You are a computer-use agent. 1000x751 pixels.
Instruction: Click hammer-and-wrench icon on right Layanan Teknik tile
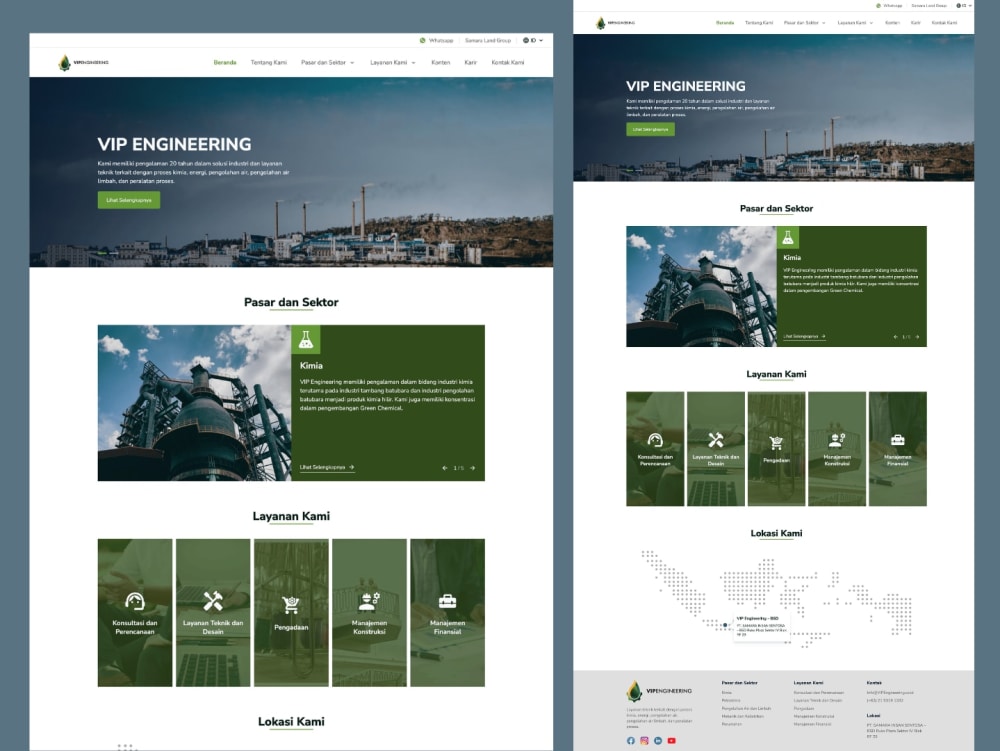point(716,440)
